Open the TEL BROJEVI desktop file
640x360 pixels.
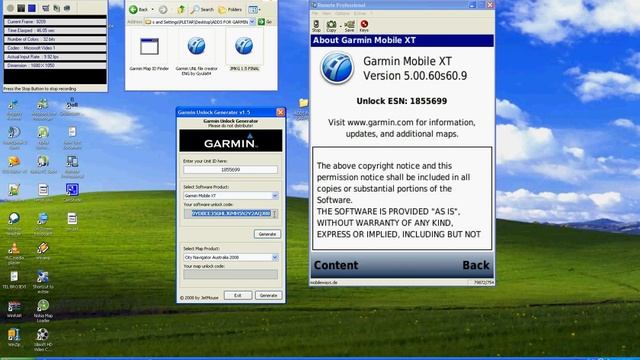14,280
